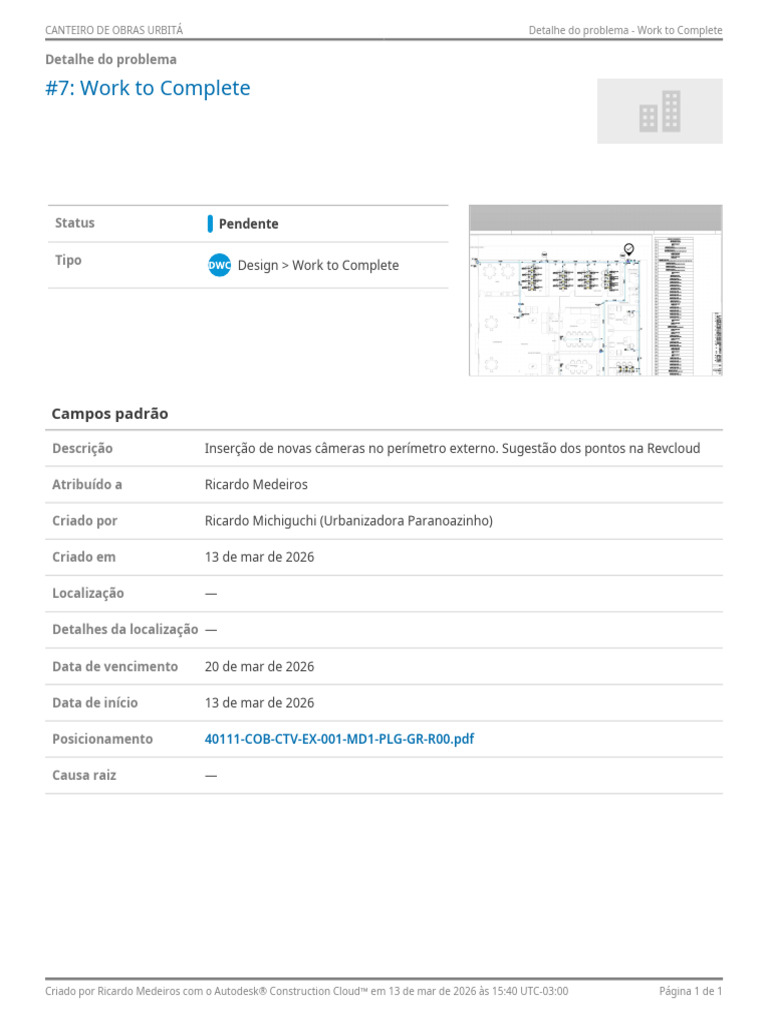This screenshot has height=1024, width=768.
Task: Click the Descrição field label
Action: pyautogui.click(x=82, y=448)
